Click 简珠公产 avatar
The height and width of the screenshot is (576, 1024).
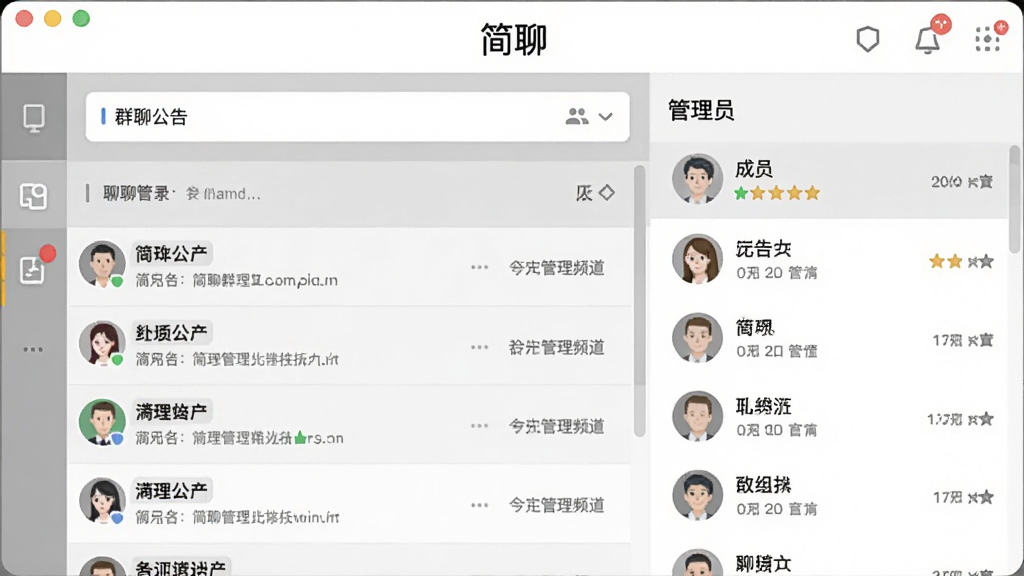pyautogui.click(x=102, y=264)
